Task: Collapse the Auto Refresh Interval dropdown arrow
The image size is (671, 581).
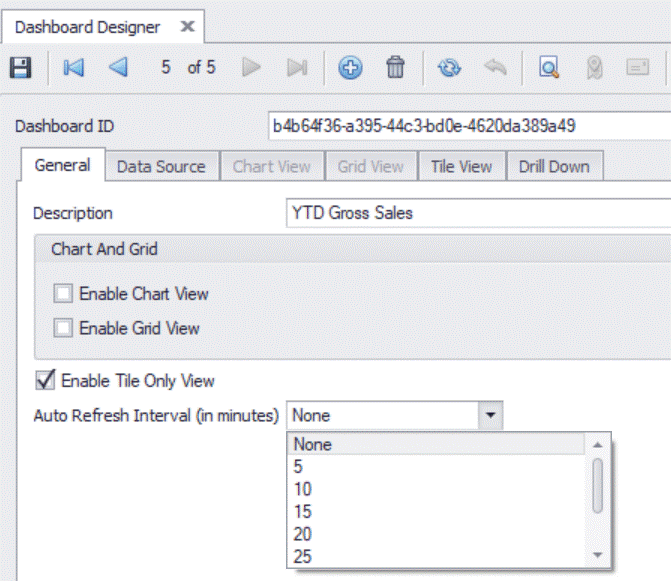Action: click(x=491, y=416)
